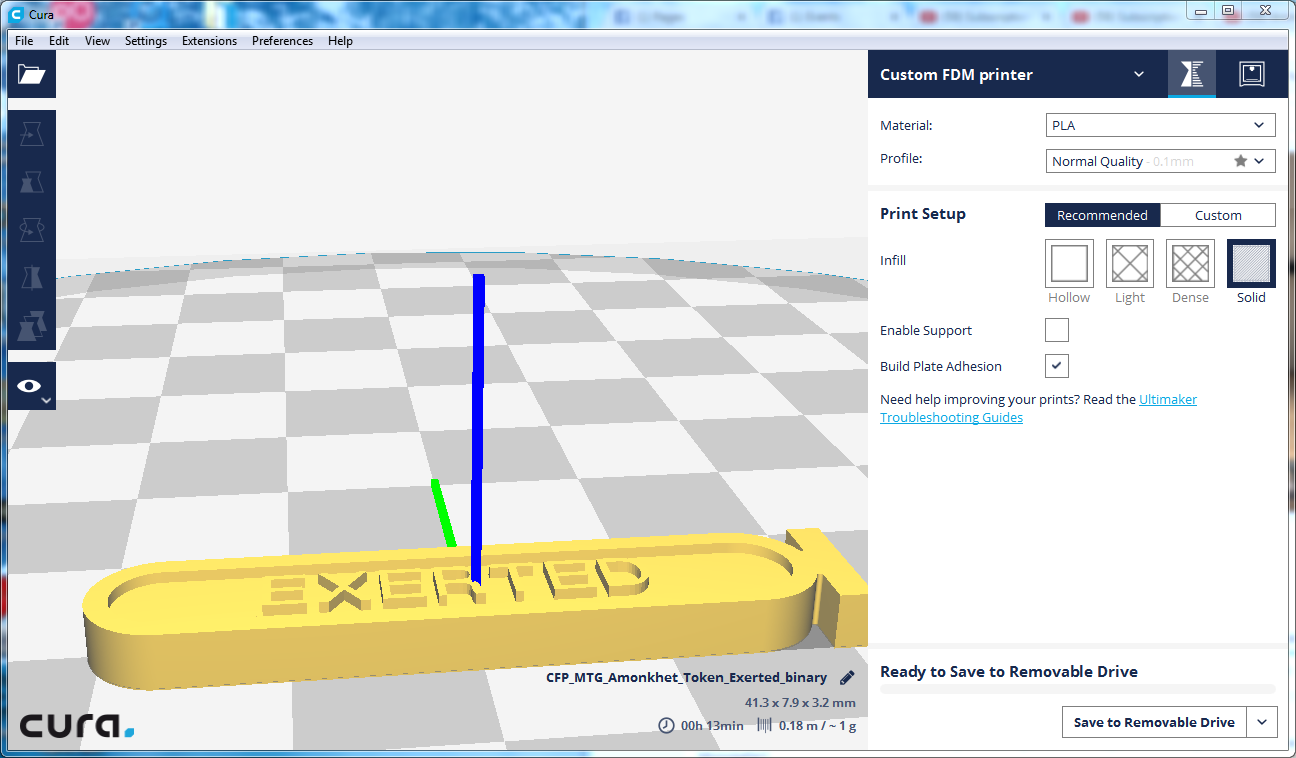Open the Extensions menu

tap(209, 41)
